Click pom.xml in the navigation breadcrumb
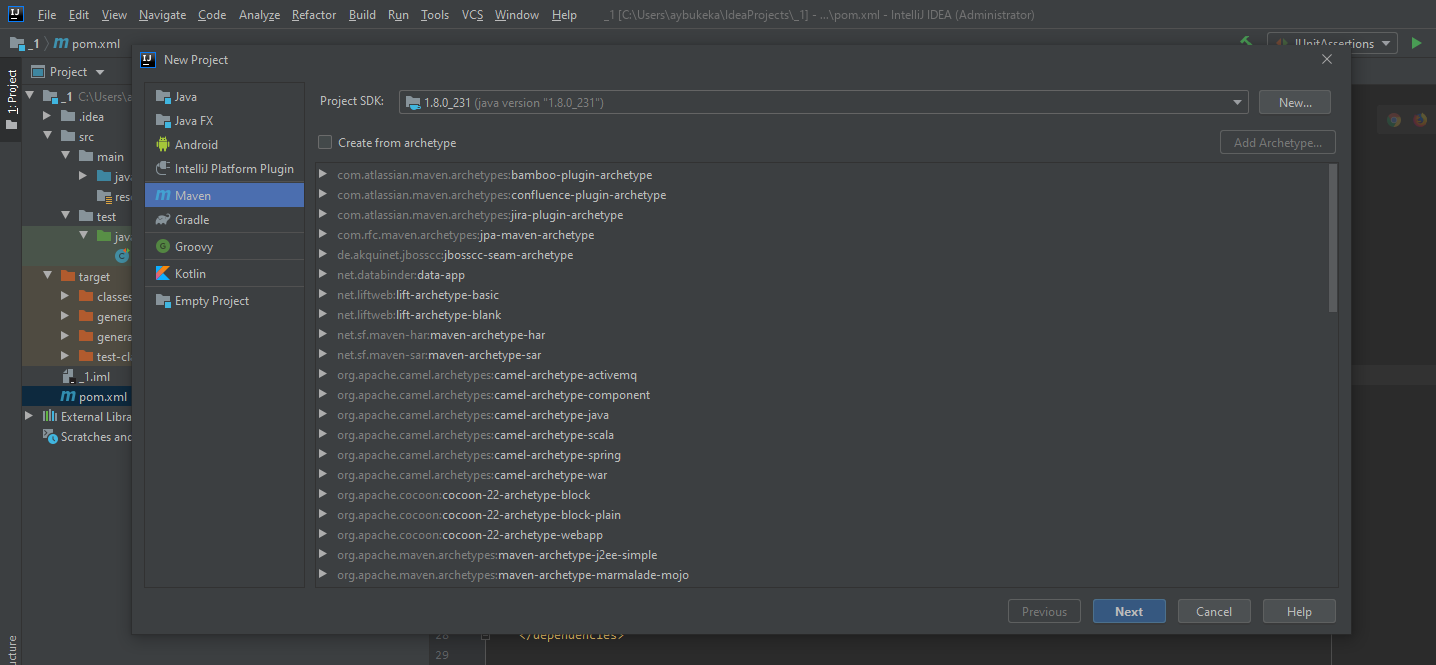The image size is (1436, 665). [86, 44]
